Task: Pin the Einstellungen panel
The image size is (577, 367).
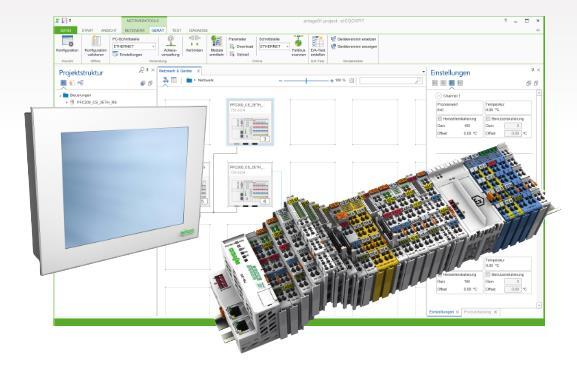Action: coord(532,70)
